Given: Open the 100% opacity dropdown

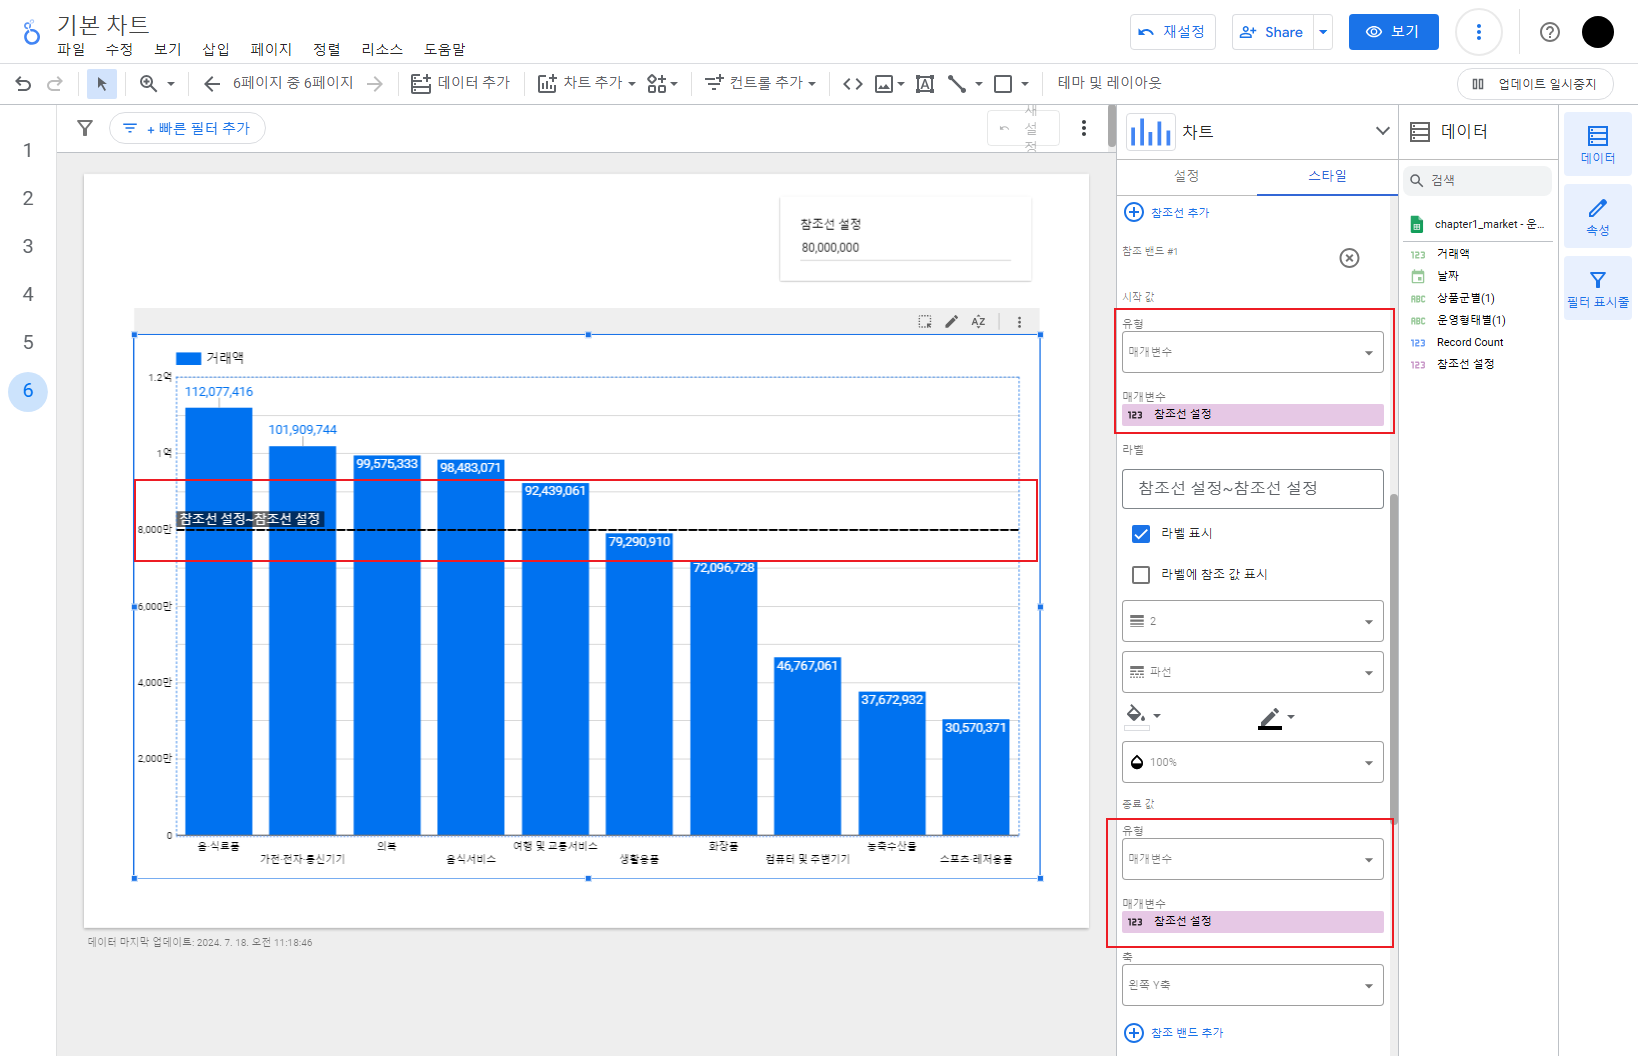Looking at the screenshot, I should click(1252, 762).
